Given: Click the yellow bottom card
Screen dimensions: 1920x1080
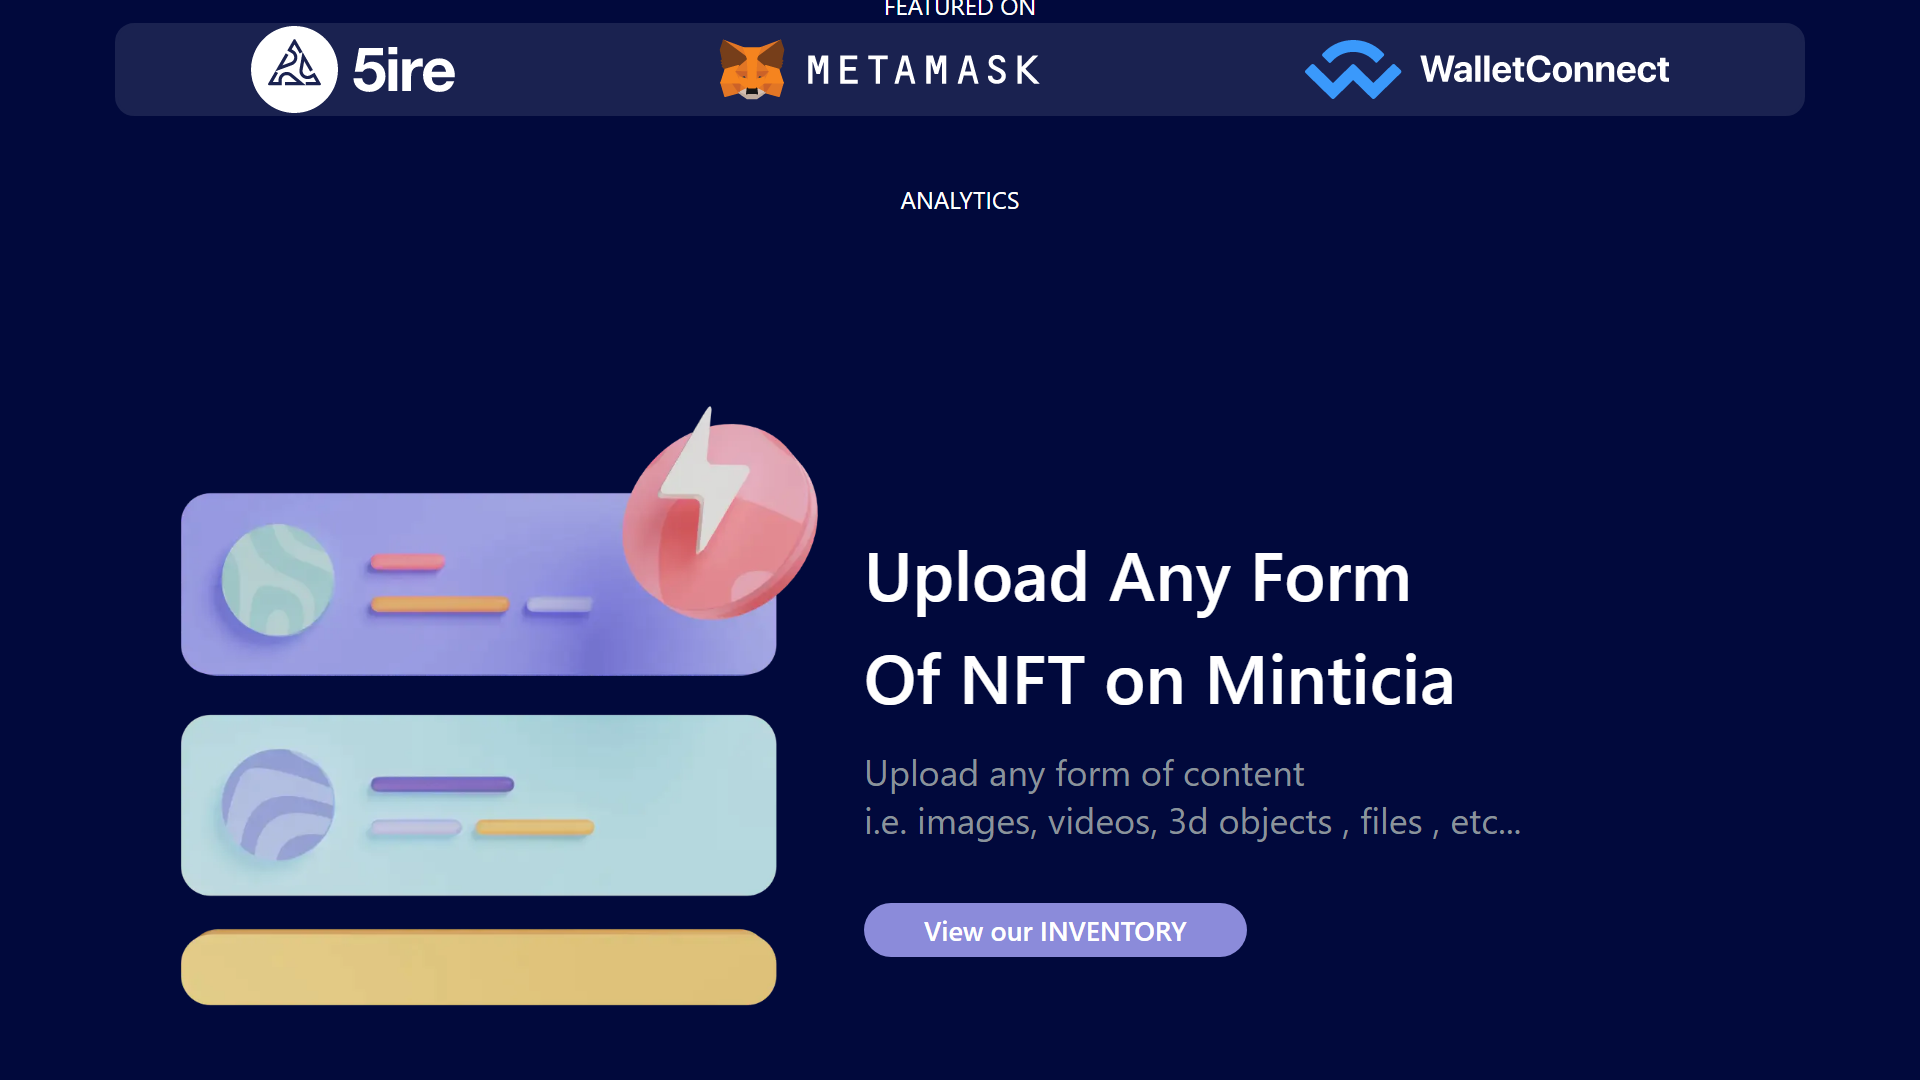Looking at the screenshot, I should coord(478,967).
